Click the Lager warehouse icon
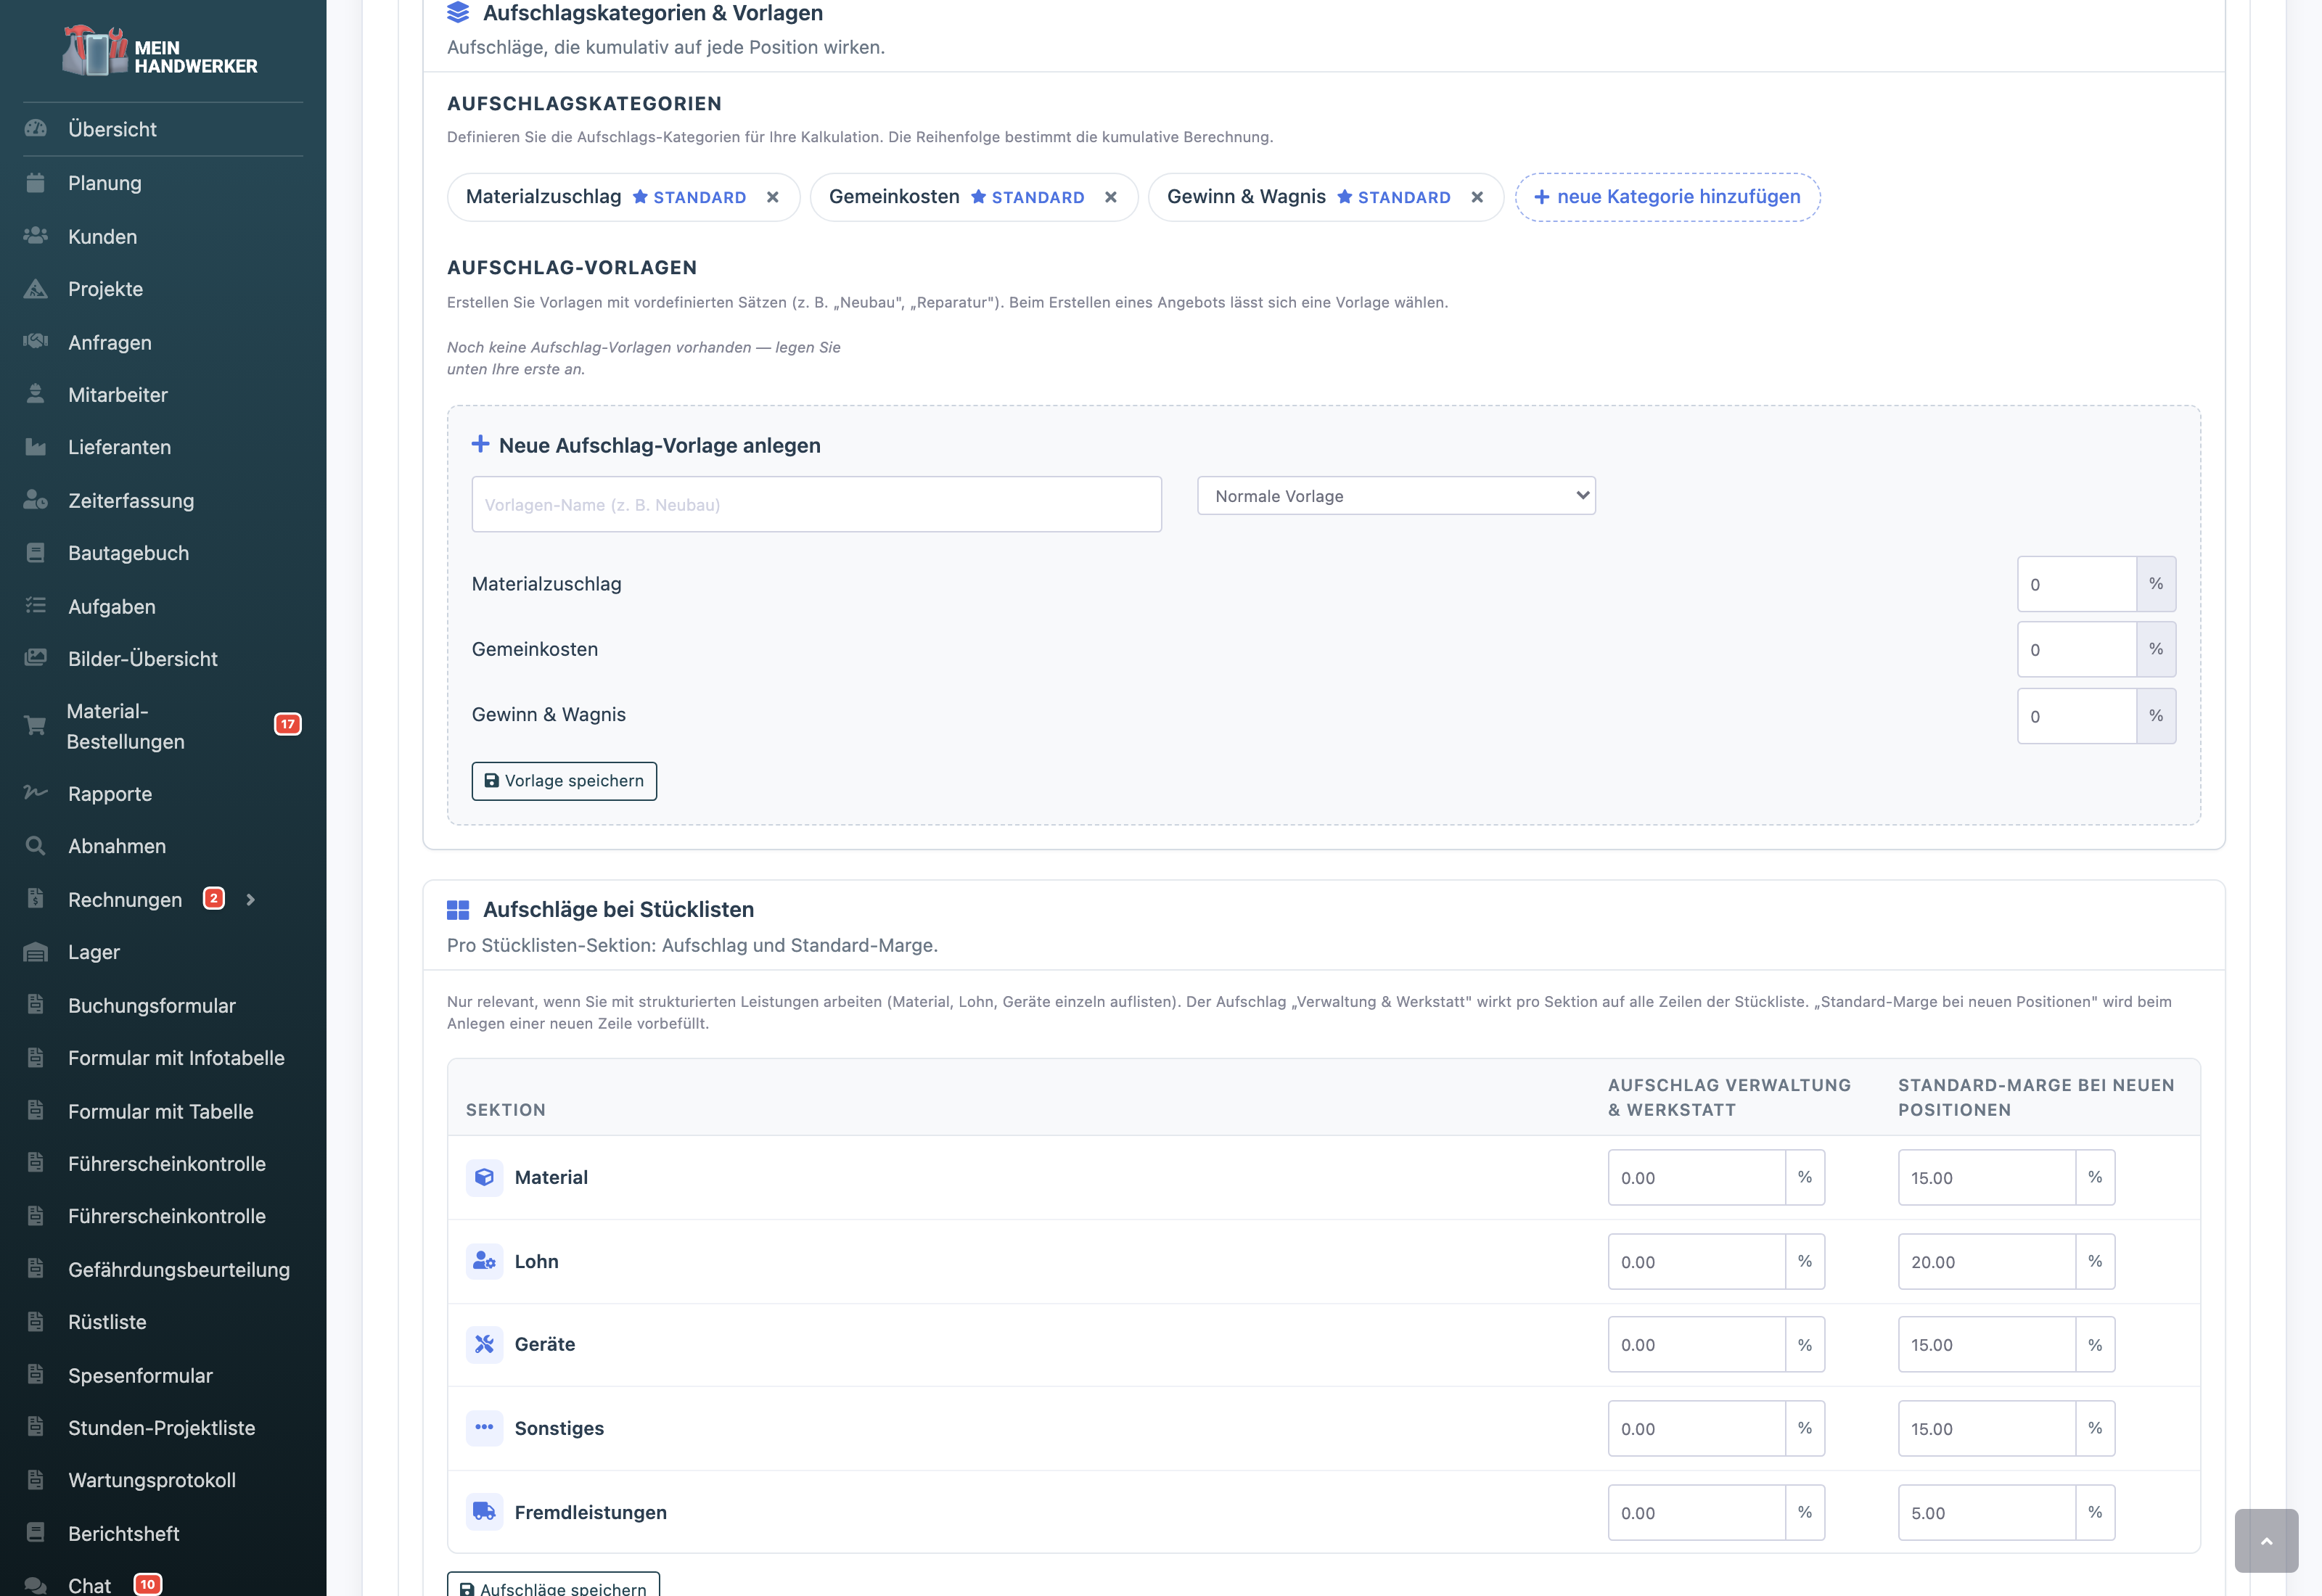 [36, 952]
